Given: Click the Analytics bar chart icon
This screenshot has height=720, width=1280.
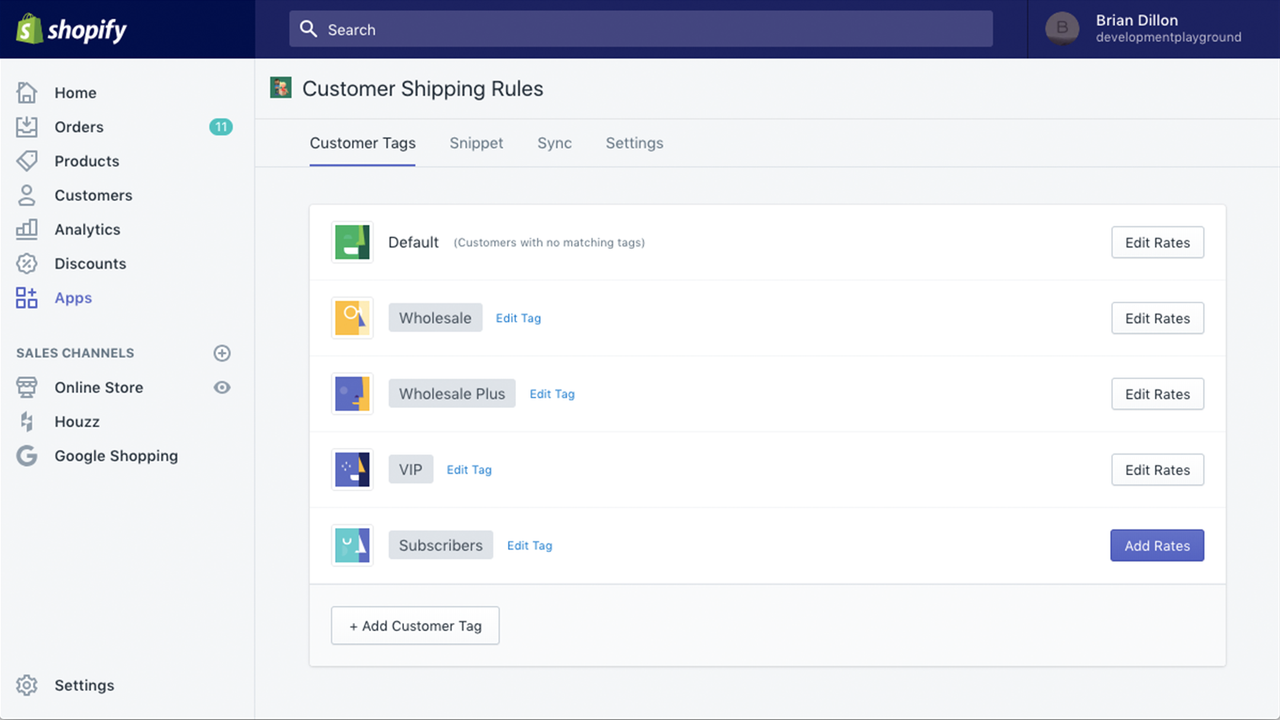Looking at the screenshot, I should pos(27,229).
